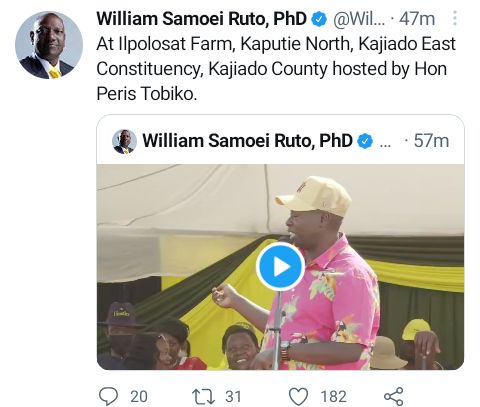Tap the retweet arrows icon
480x407 pixels.
pos(203,397)
